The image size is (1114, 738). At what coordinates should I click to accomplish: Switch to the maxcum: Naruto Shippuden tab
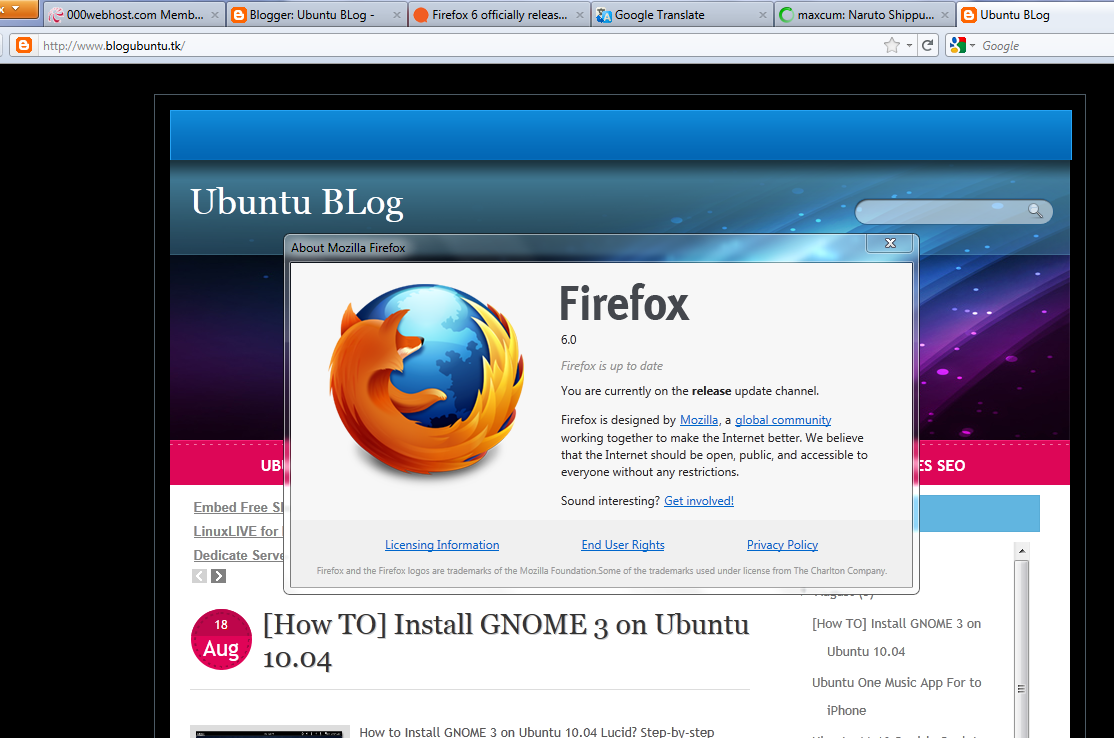click(865, 15)
